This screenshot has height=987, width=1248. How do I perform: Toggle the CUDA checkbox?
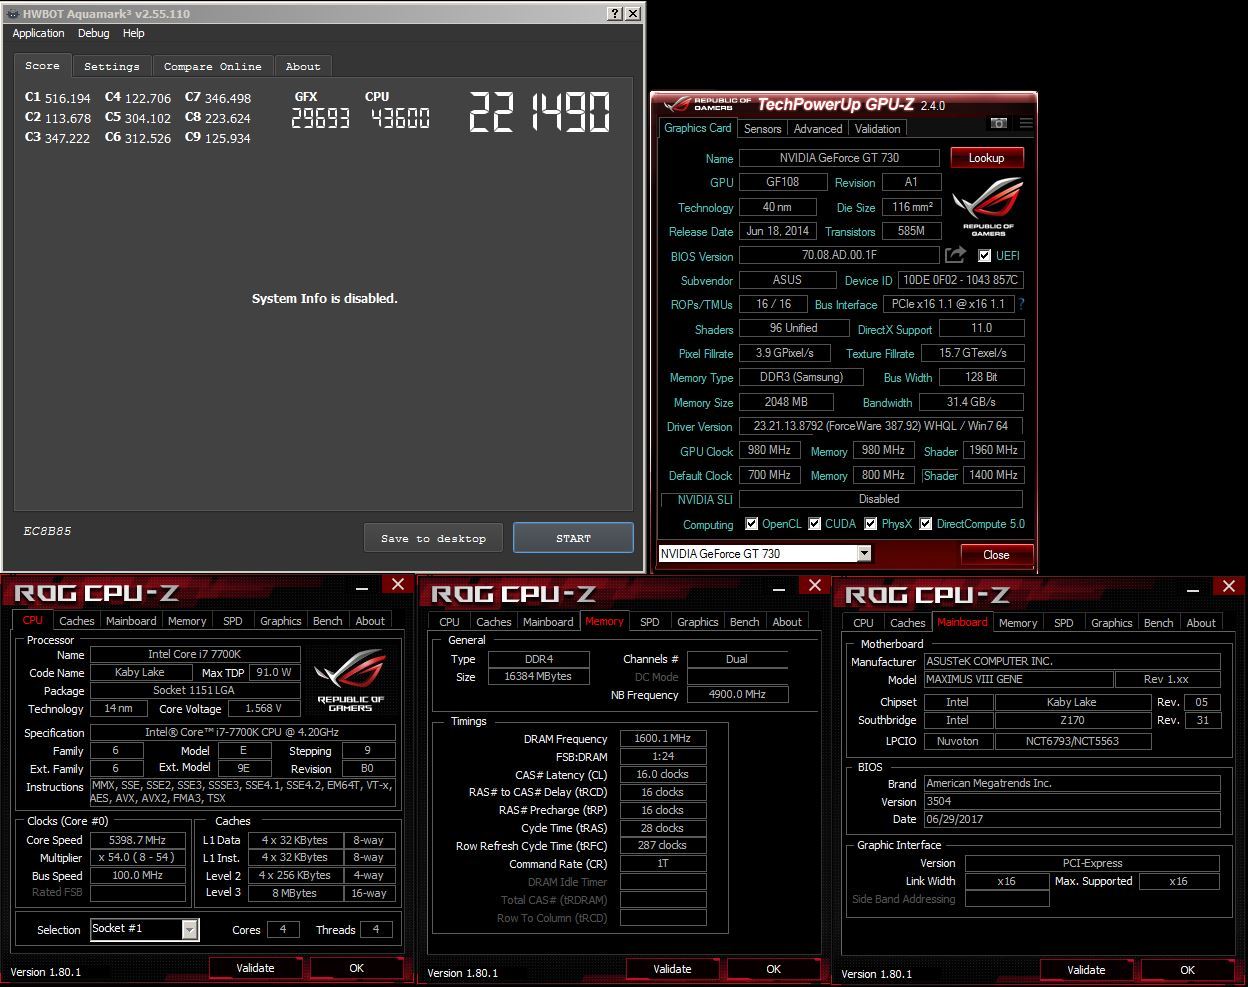coord(815,524)
